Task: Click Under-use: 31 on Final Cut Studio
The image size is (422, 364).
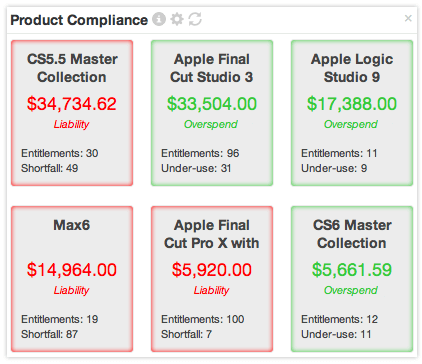Action: 196,168
